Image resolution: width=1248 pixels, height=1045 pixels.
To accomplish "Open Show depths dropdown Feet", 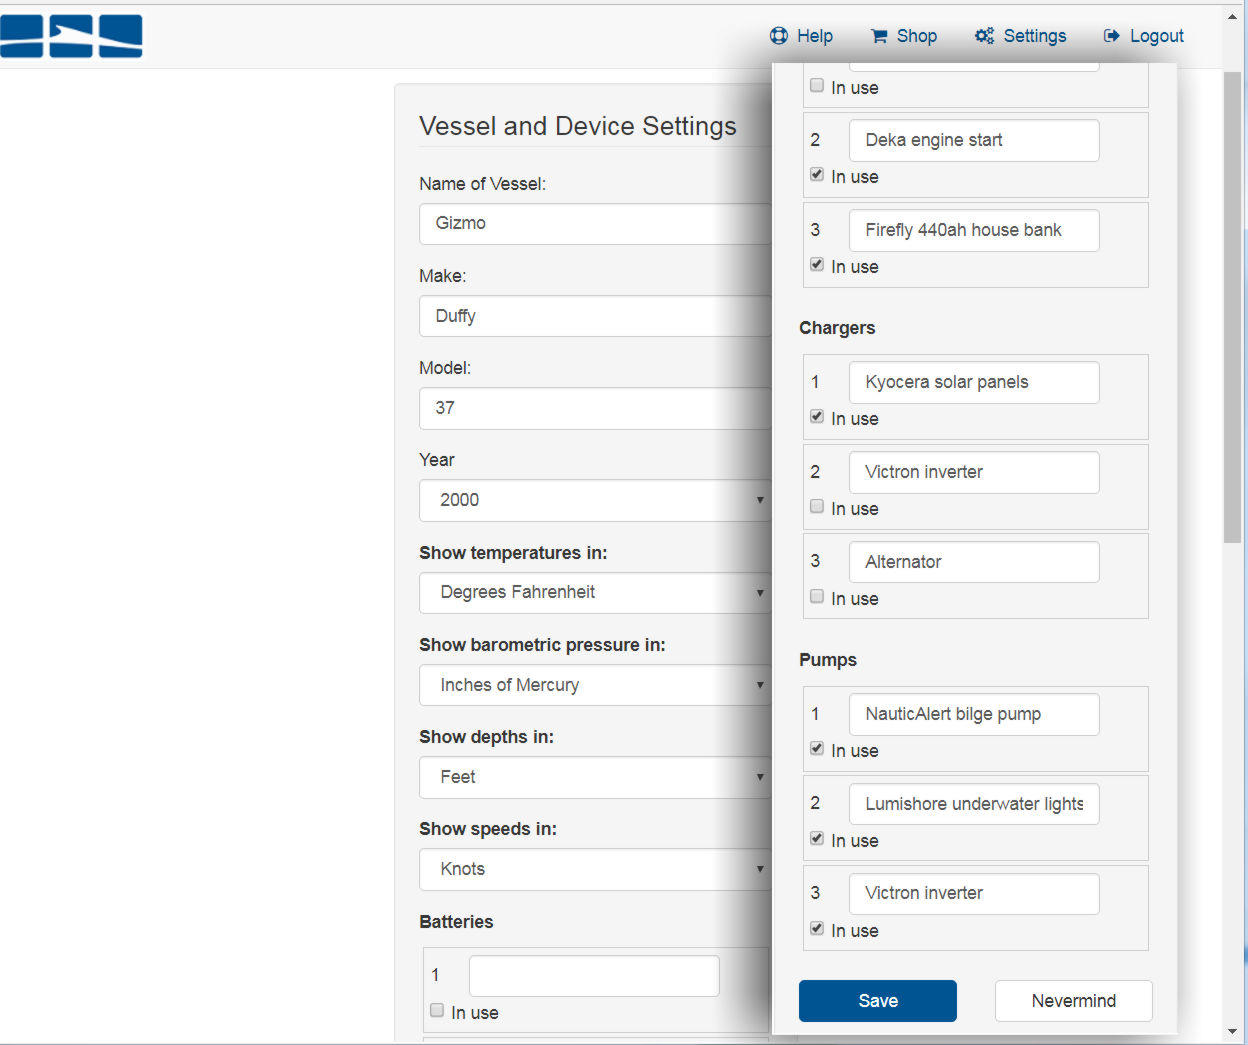I will coord(596,777).
